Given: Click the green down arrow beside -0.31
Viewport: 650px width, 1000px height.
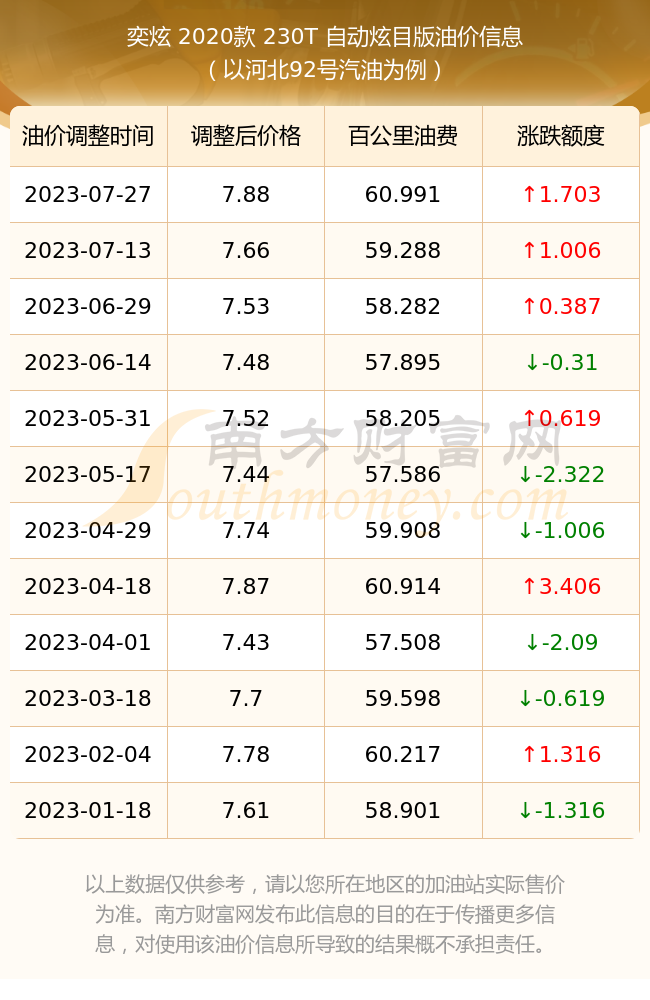Looking at the screenshot, I should 532,363.
